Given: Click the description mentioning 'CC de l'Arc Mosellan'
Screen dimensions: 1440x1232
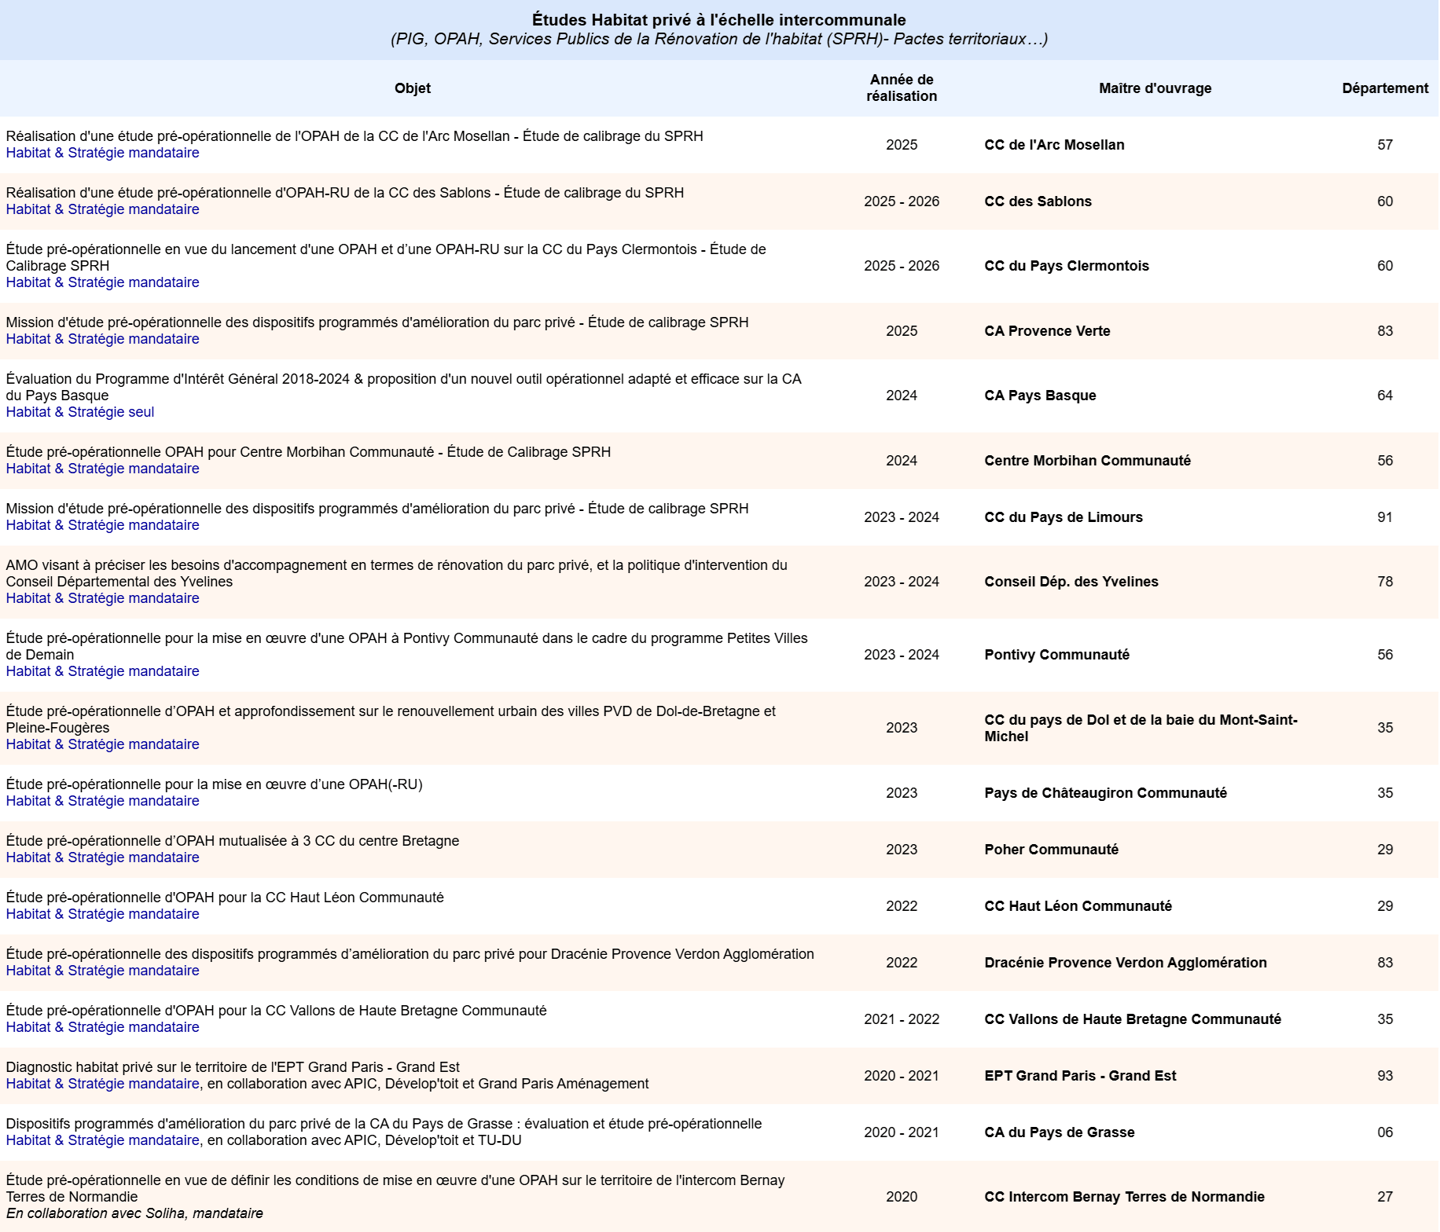Looking at the screenshot, I should click(354, 136).
